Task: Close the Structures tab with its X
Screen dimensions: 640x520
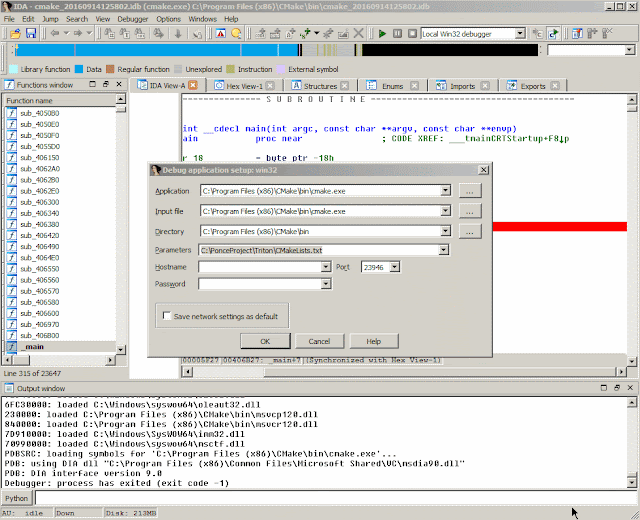Action: click(345, 86)
